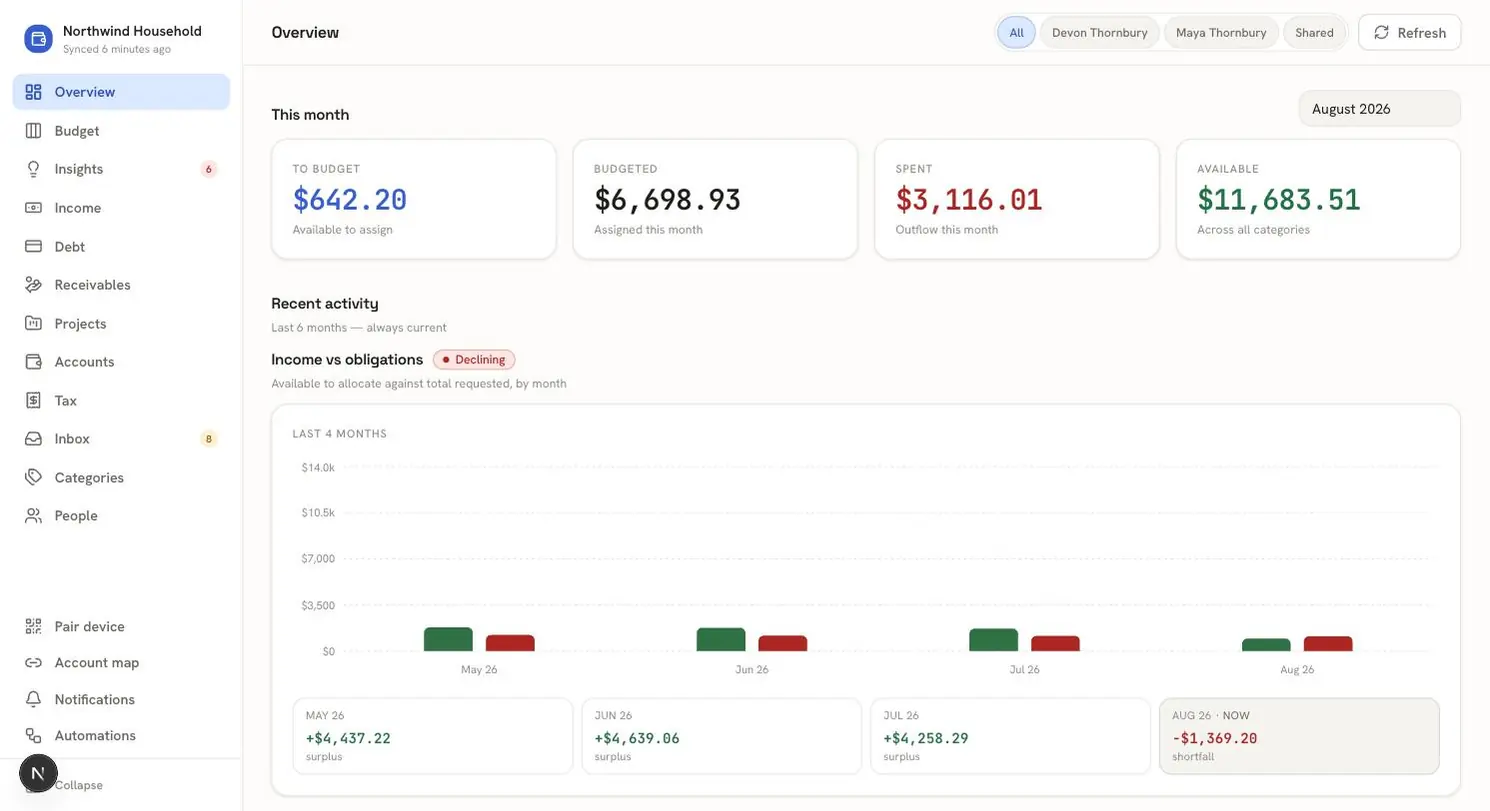The width and height of the screenshot is (1490, 811).
Task: Click the Notifications bell icon
Action: [33, 700]
